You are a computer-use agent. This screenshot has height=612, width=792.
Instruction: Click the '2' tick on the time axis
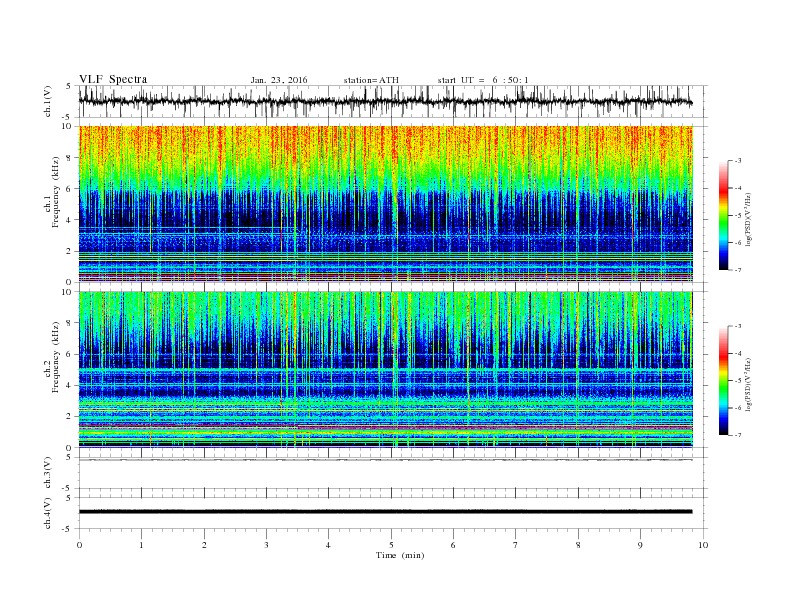204,545
